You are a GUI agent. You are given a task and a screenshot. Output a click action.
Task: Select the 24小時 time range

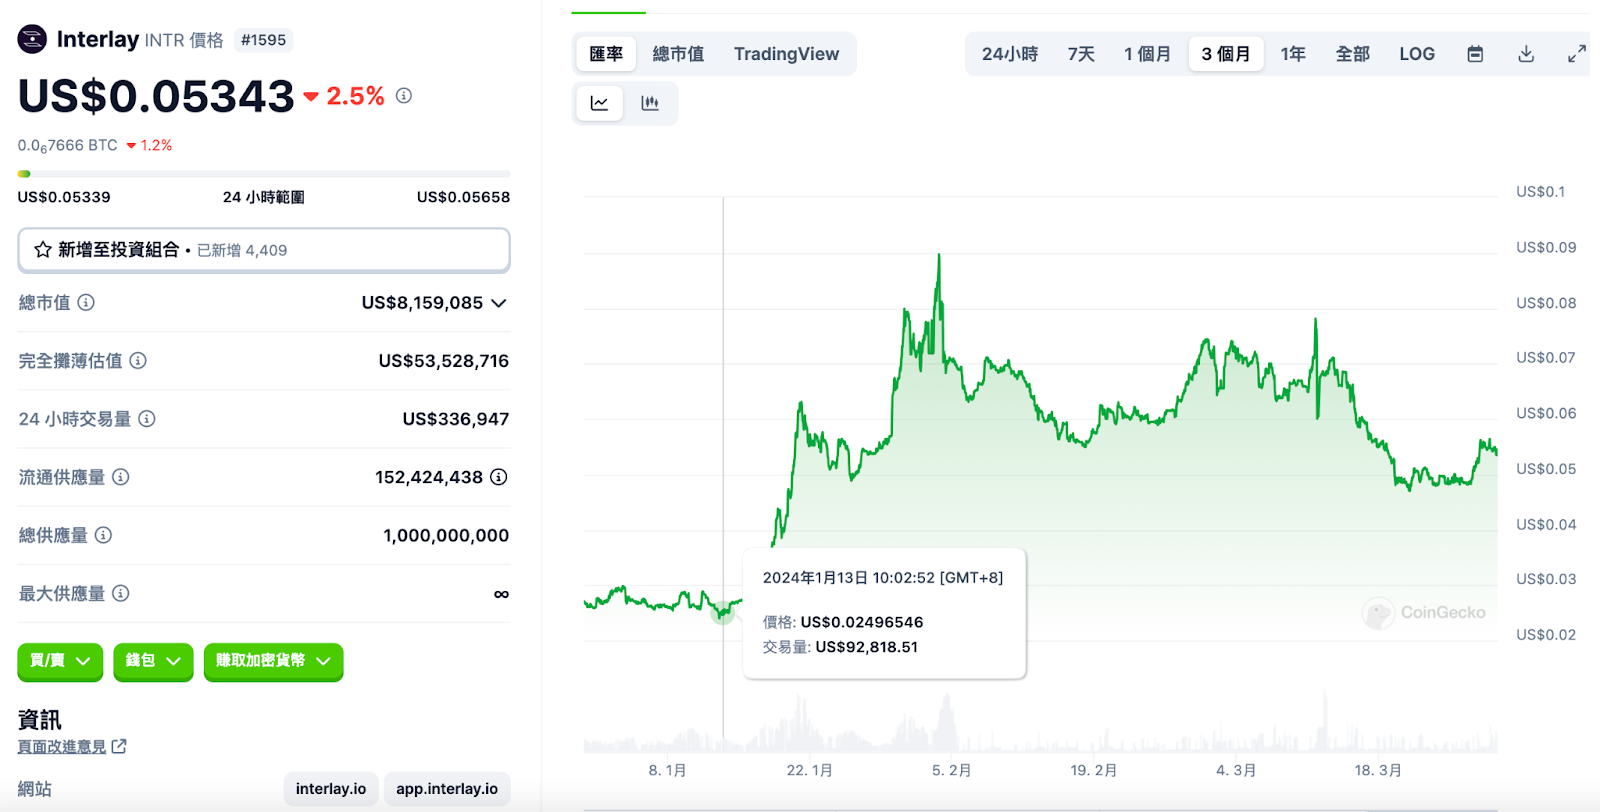1010,54
